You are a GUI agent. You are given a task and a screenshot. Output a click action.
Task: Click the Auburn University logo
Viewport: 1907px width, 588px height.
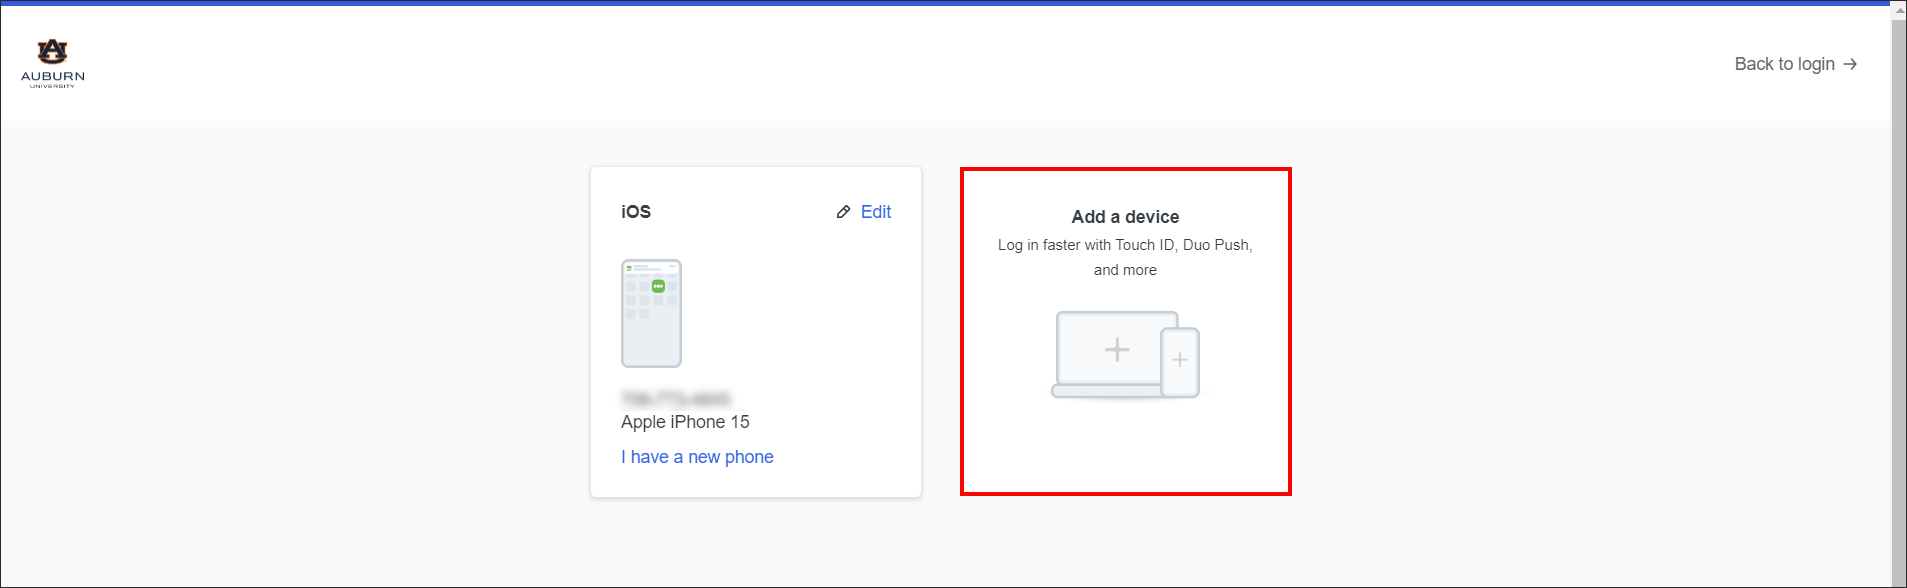pos(53,64)
